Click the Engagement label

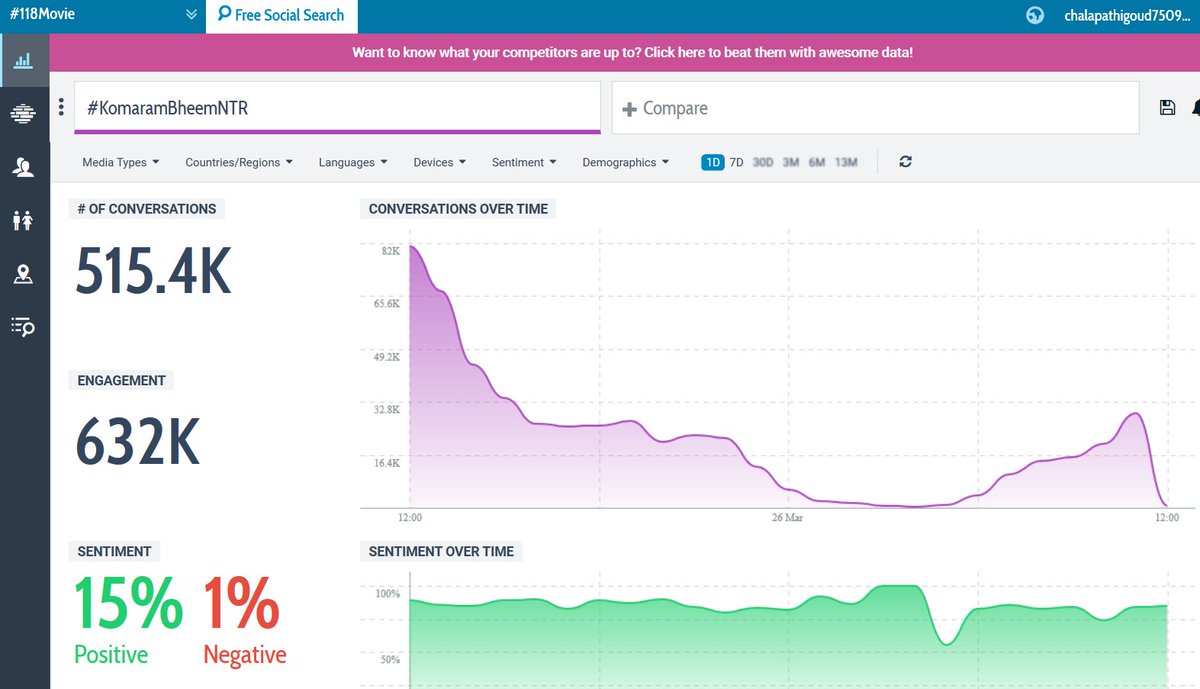click(121, 380)
